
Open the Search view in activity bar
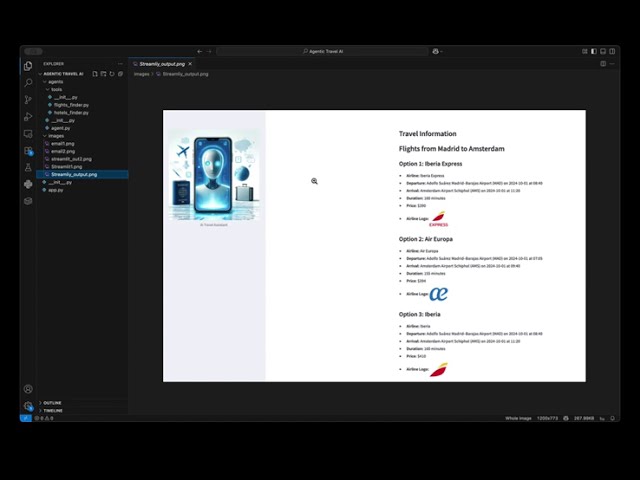[28, 82]
